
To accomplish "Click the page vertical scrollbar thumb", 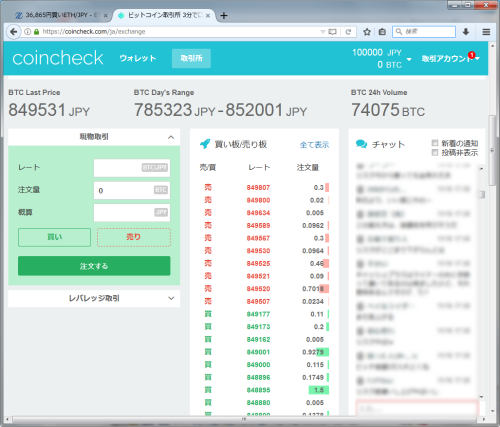I will point(492,150).
